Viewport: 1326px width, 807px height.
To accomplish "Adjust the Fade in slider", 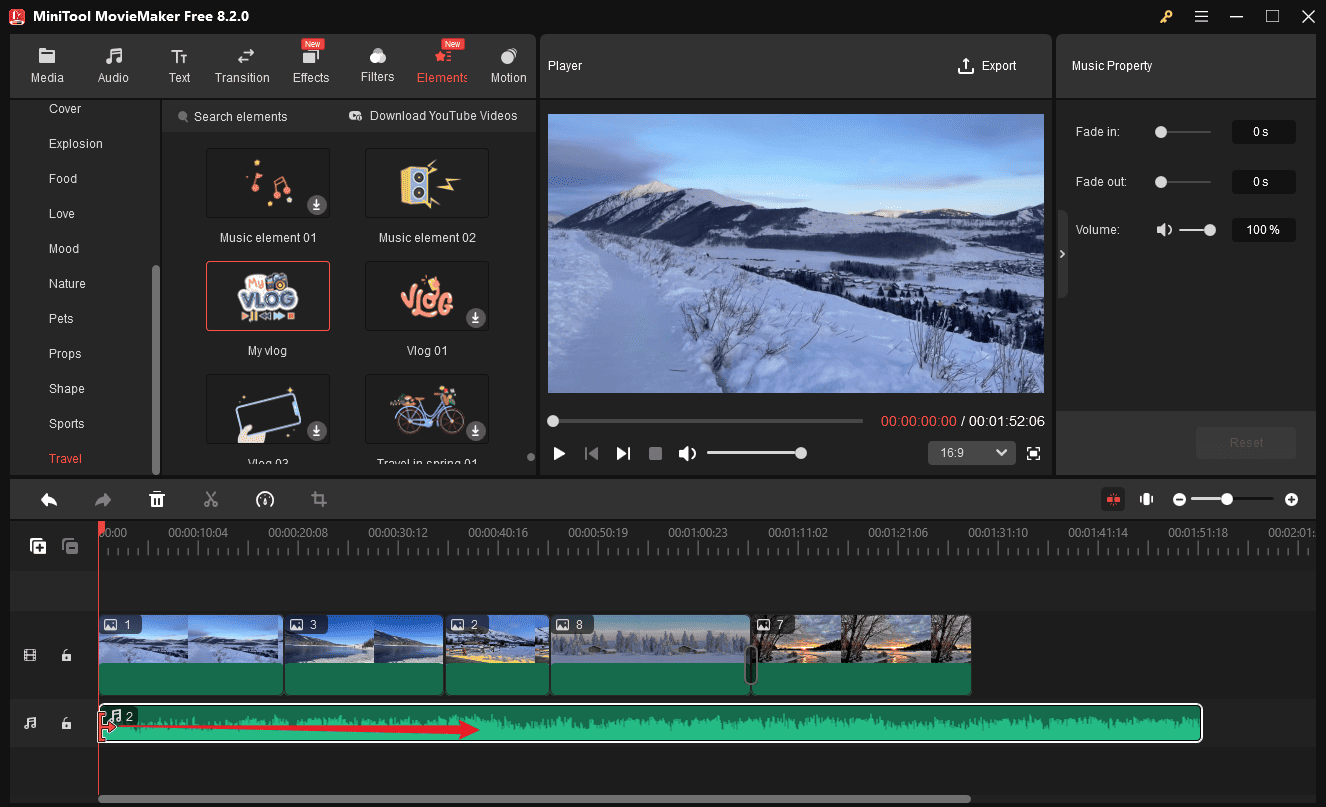I will 1183,132.
